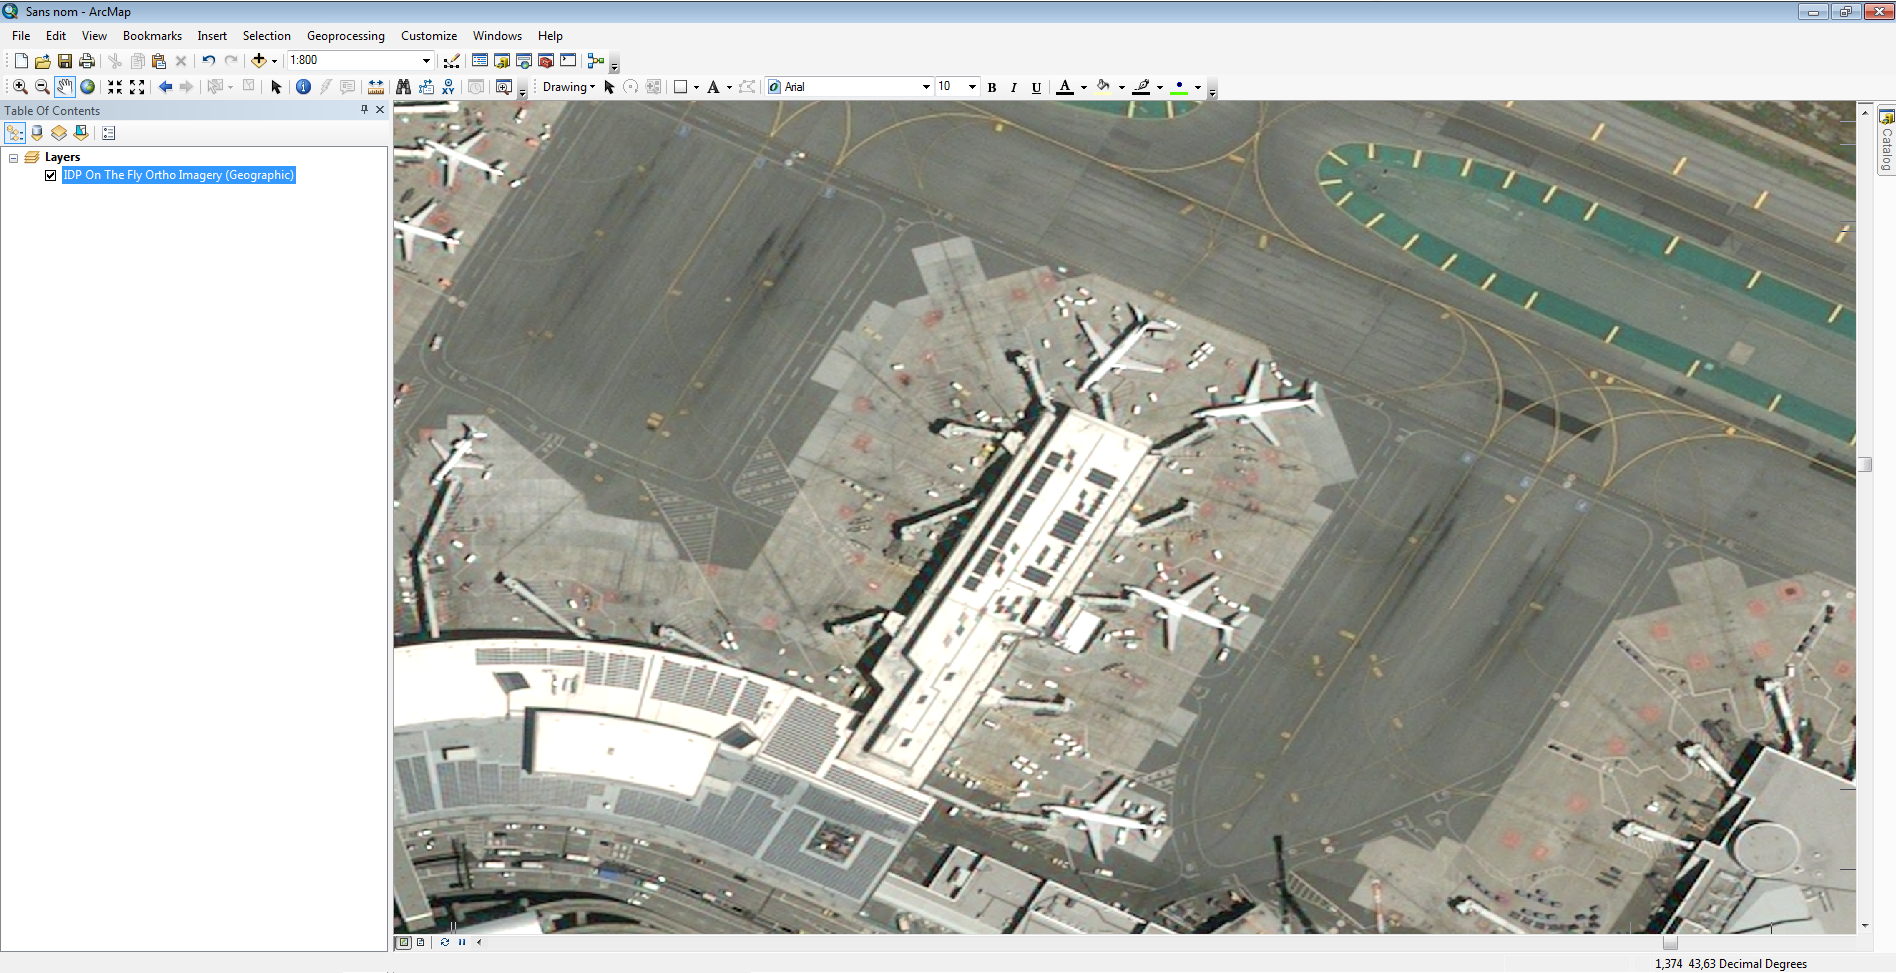Viewport: 1896px width, 973px height.
Task: Open the Geoprocessing menu
Action: click(346, 36)
